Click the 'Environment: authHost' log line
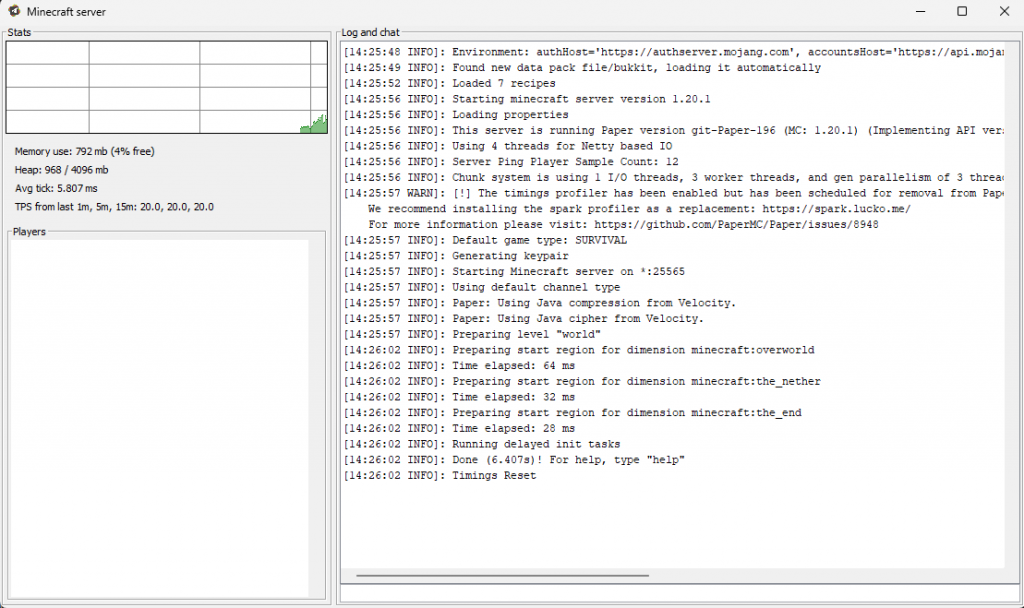This screenshot has height=608, width=1024. 674,52
